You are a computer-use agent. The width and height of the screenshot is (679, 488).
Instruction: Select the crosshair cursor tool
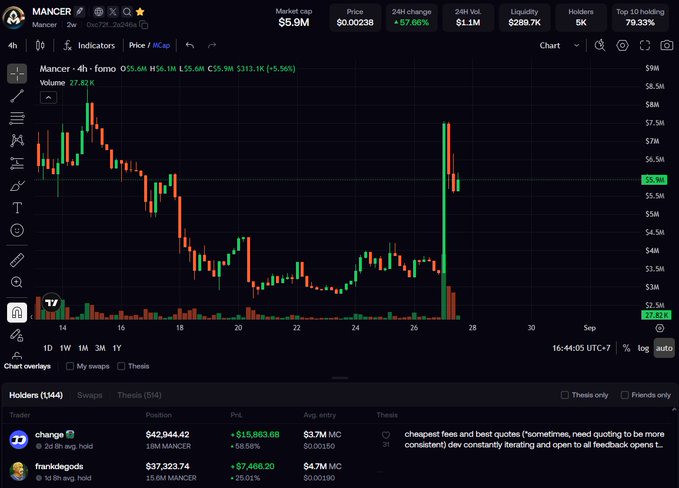tap(17, 74)
